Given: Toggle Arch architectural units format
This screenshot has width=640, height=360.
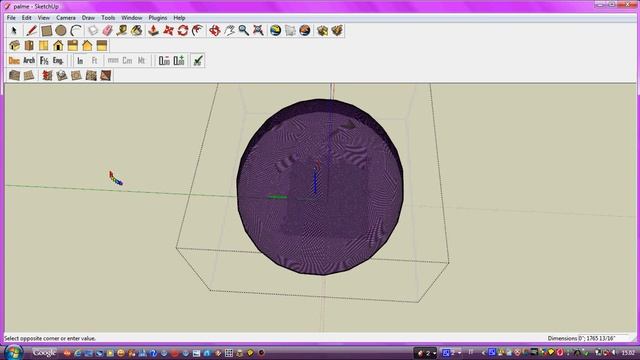Looking at the screenshot, I should 29,61.
